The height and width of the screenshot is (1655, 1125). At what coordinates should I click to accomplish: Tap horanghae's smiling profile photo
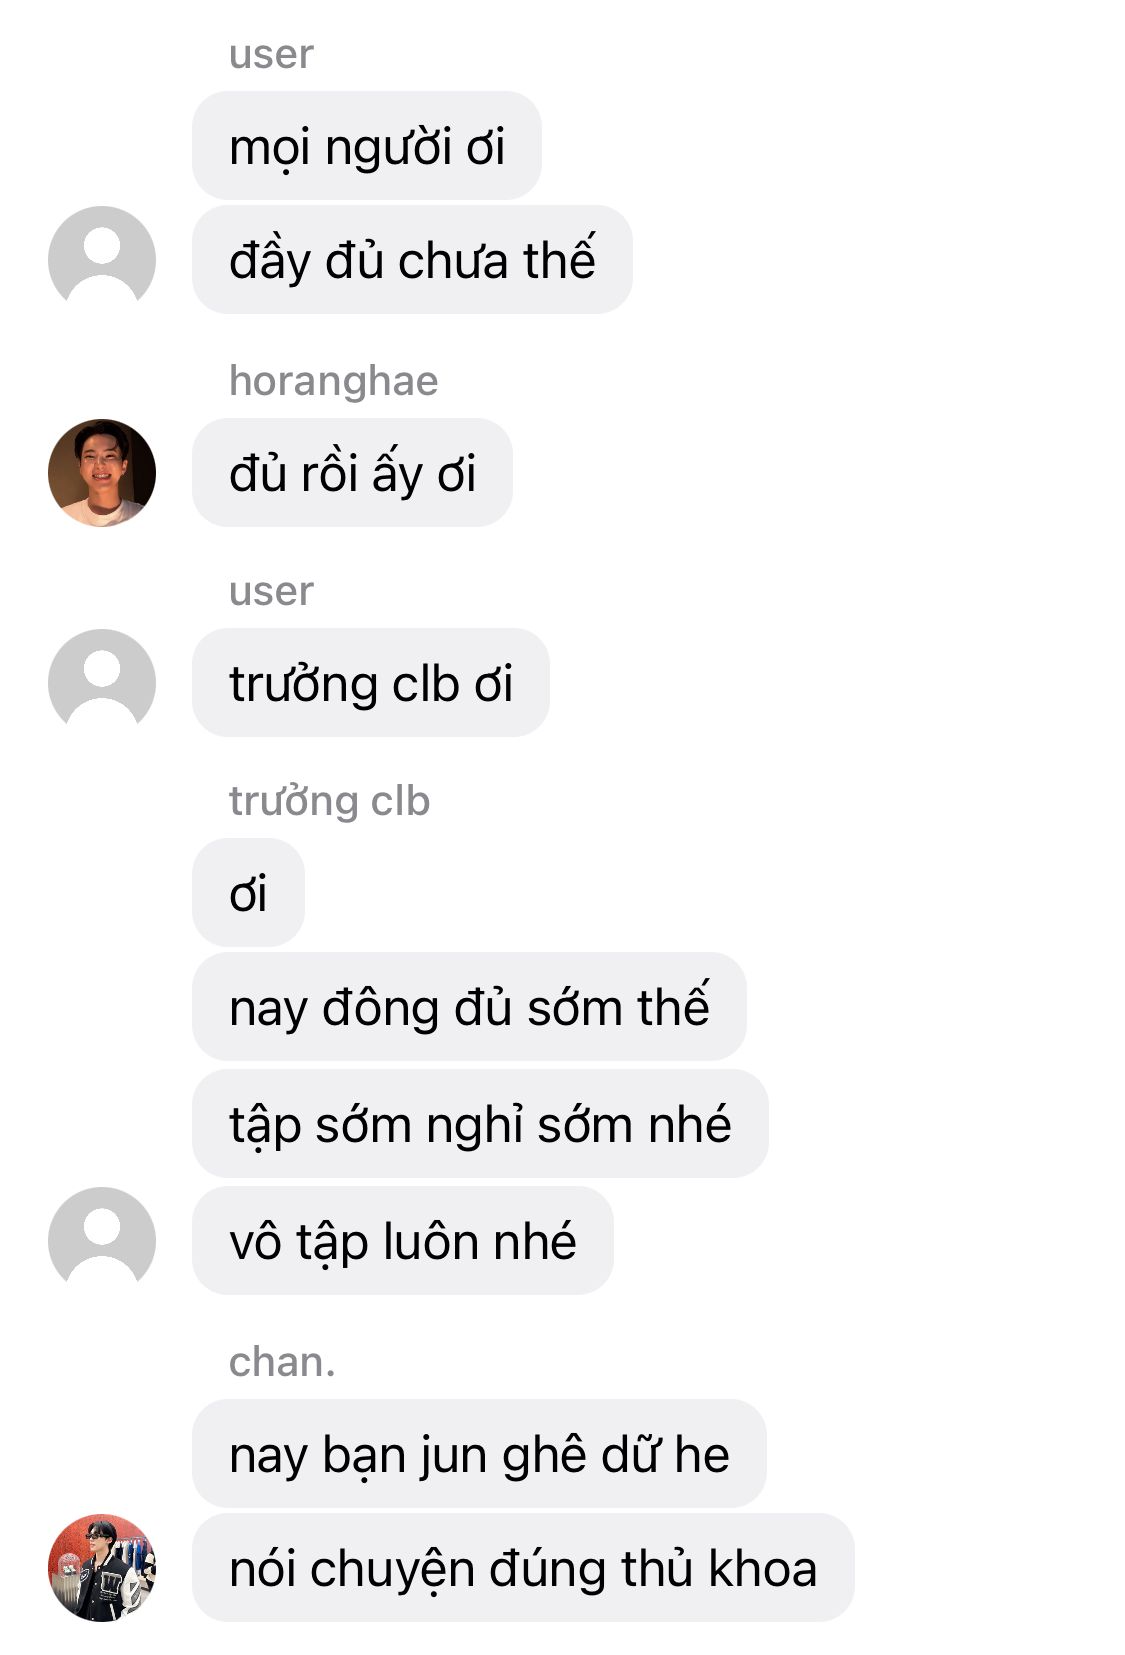click(x=102, y=472)
